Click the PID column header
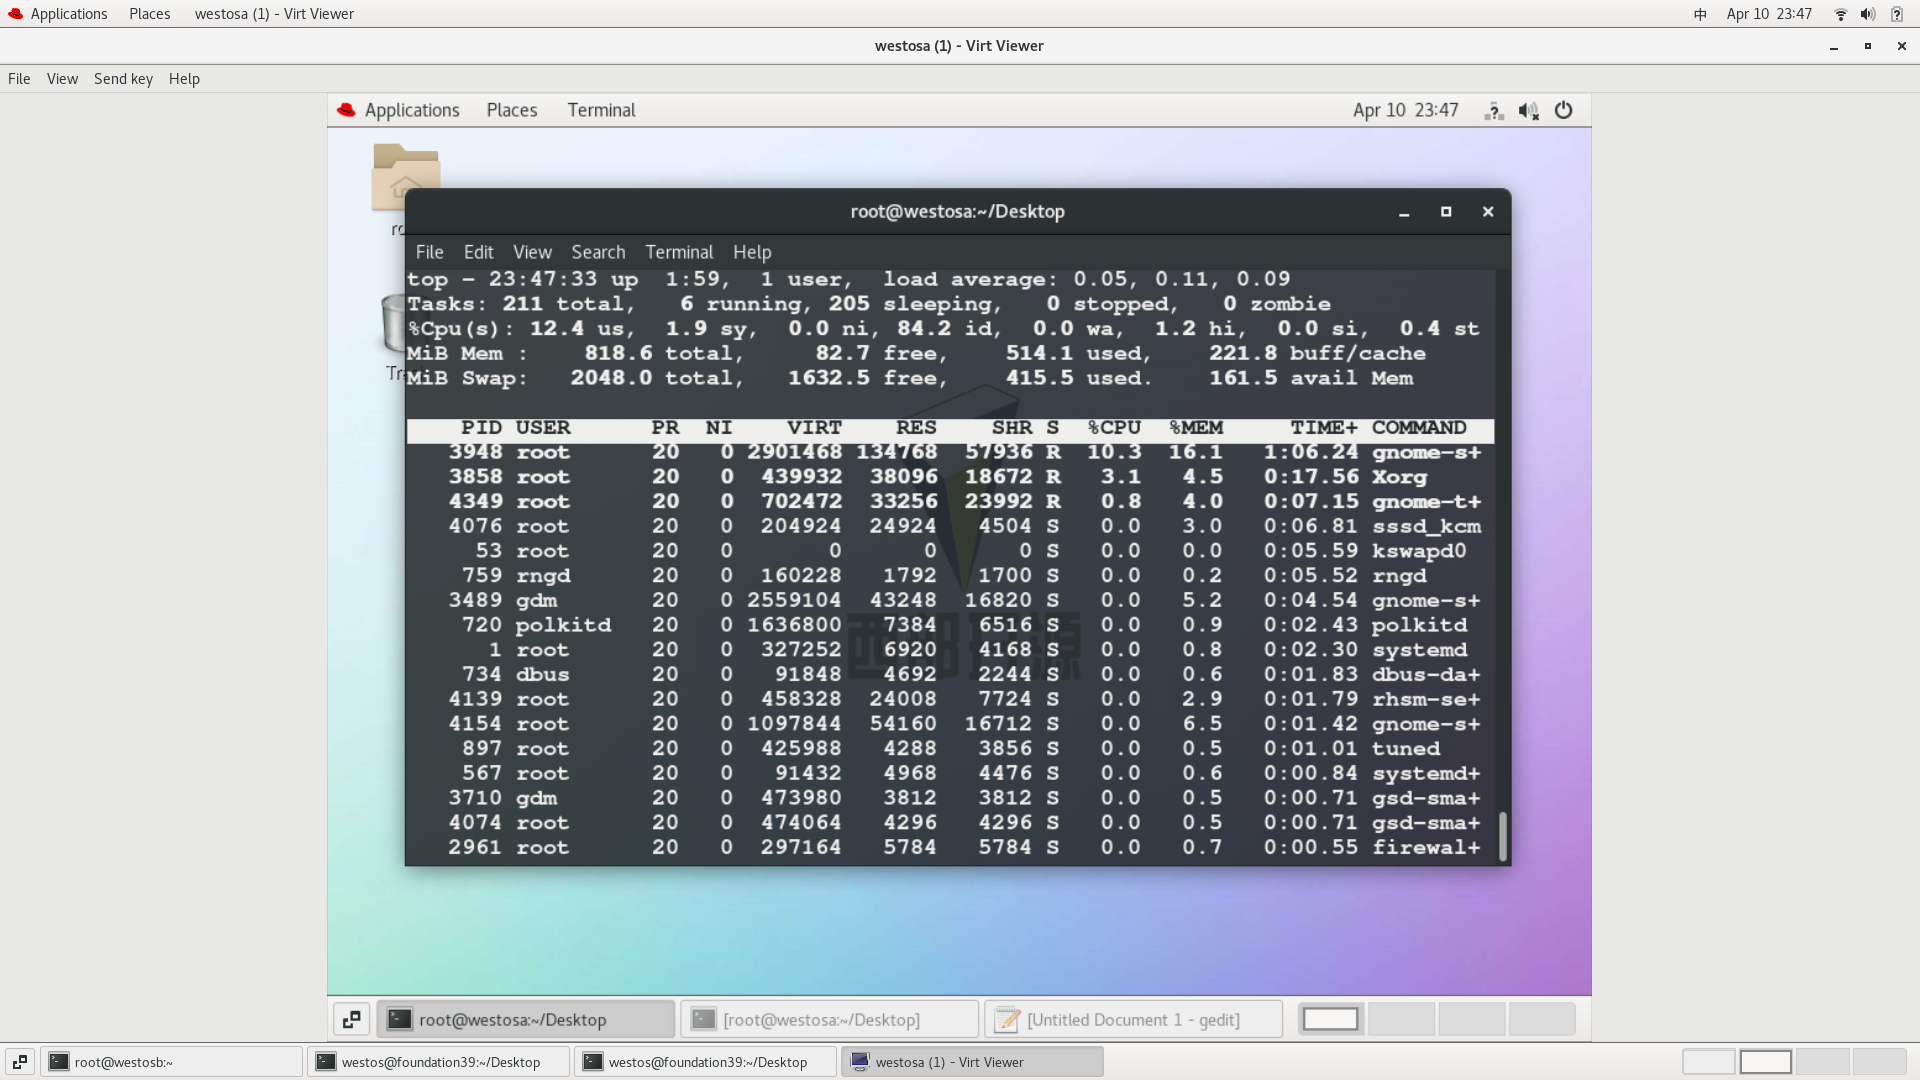This screenshot has width=1920, height=1080. tap(481, 428)
